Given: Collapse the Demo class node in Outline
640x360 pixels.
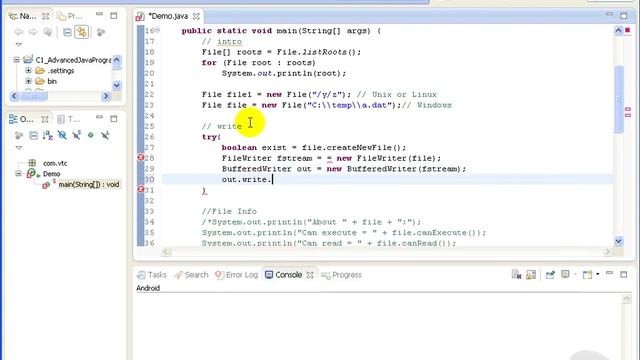Looking at the screenshot, I should (x=18, y=173).
